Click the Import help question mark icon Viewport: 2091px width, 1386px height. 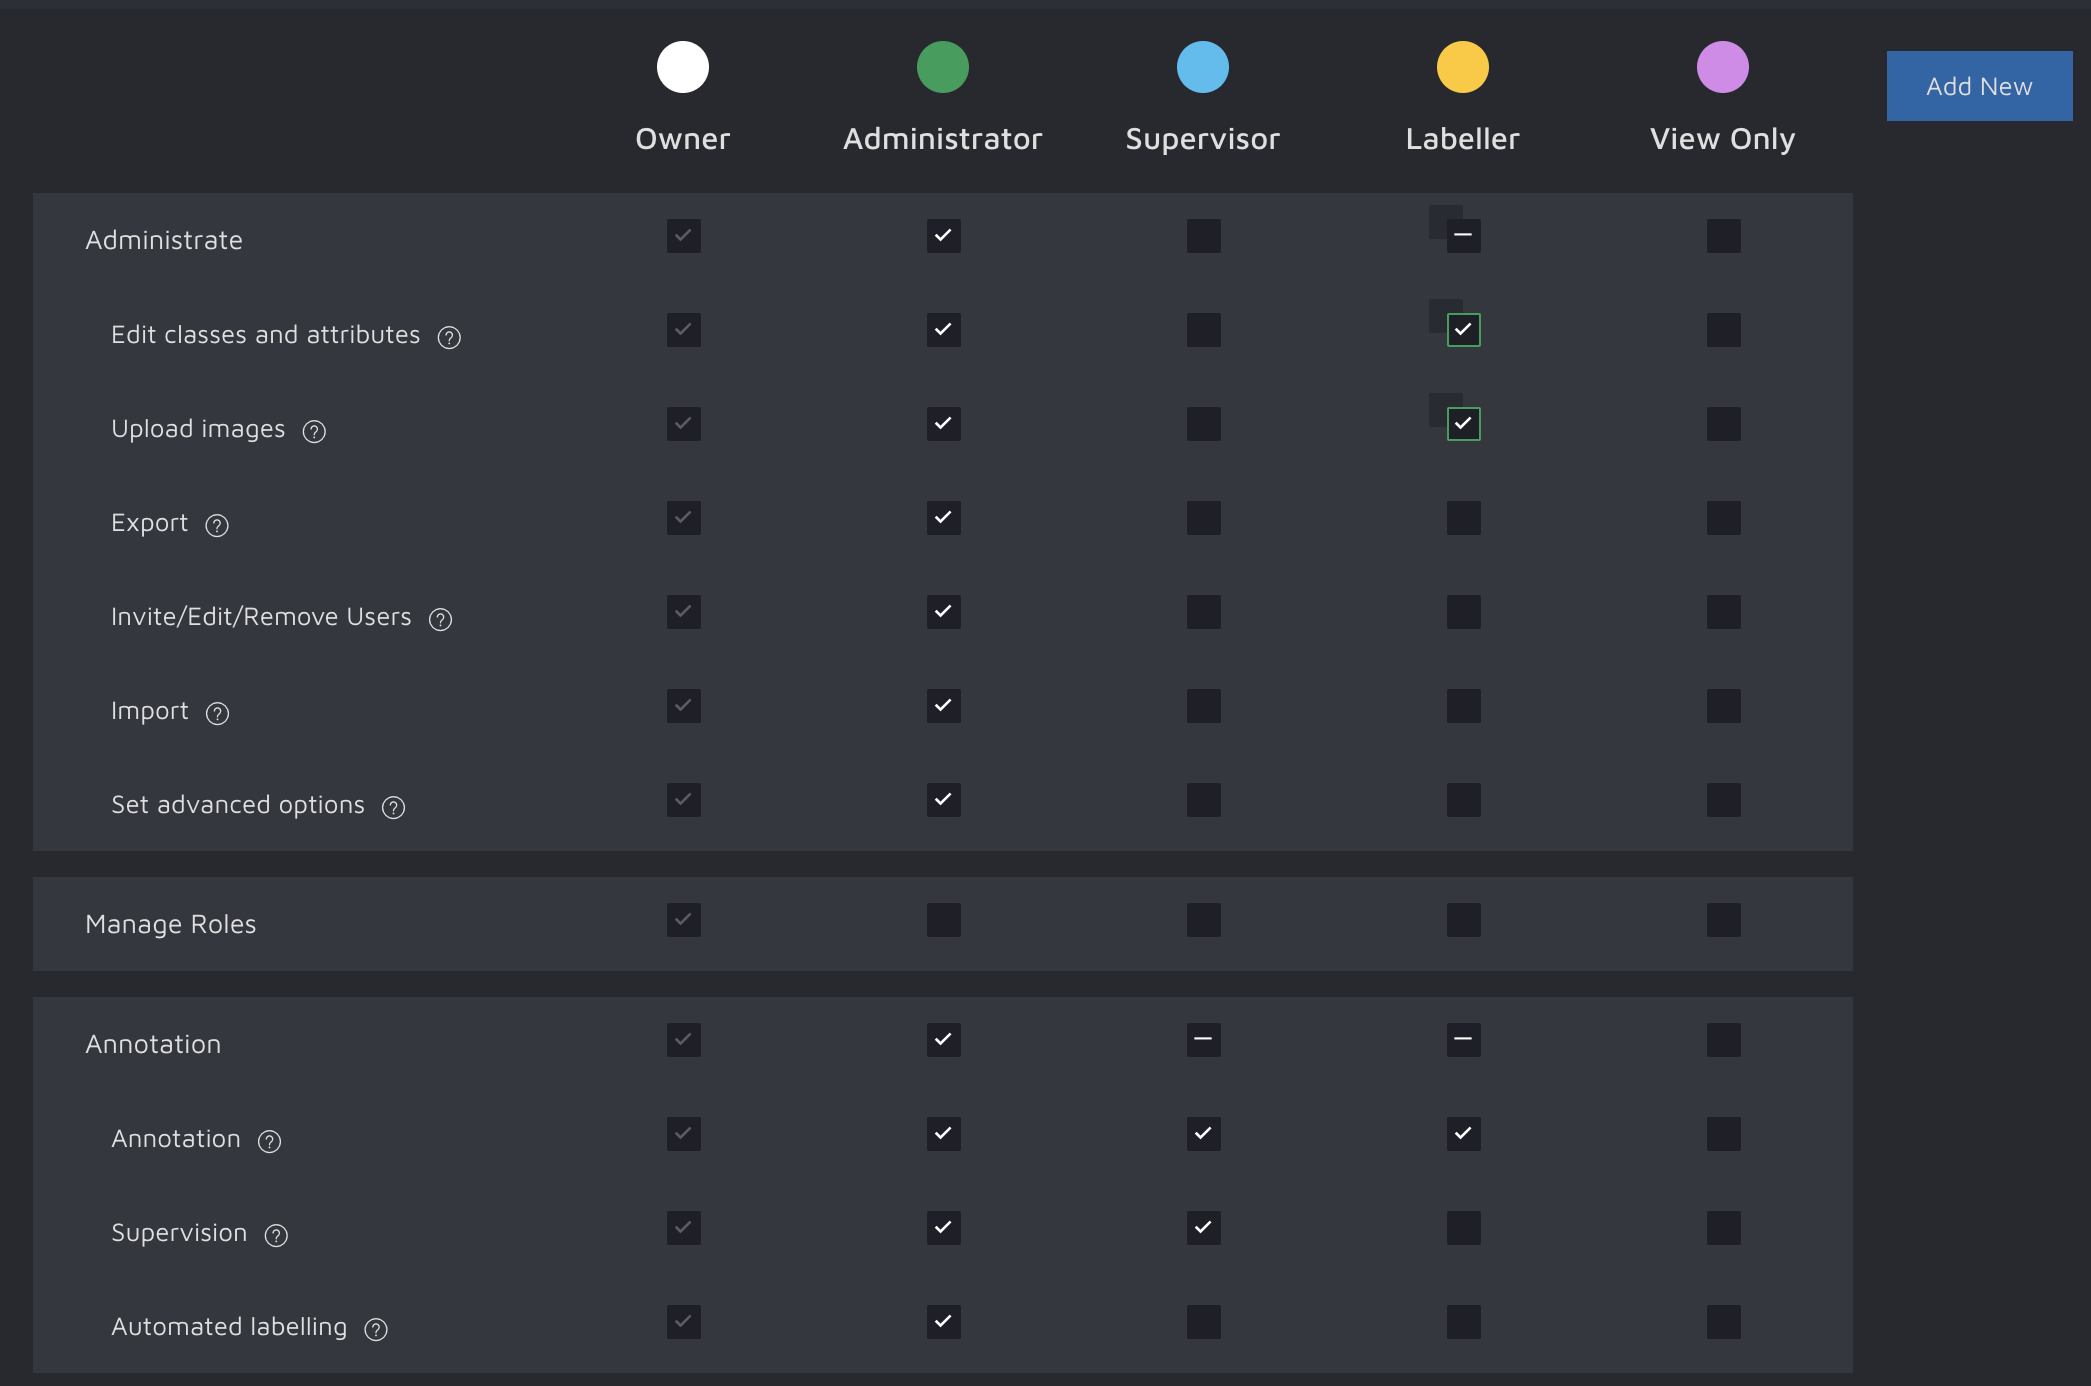pos(217,713)
